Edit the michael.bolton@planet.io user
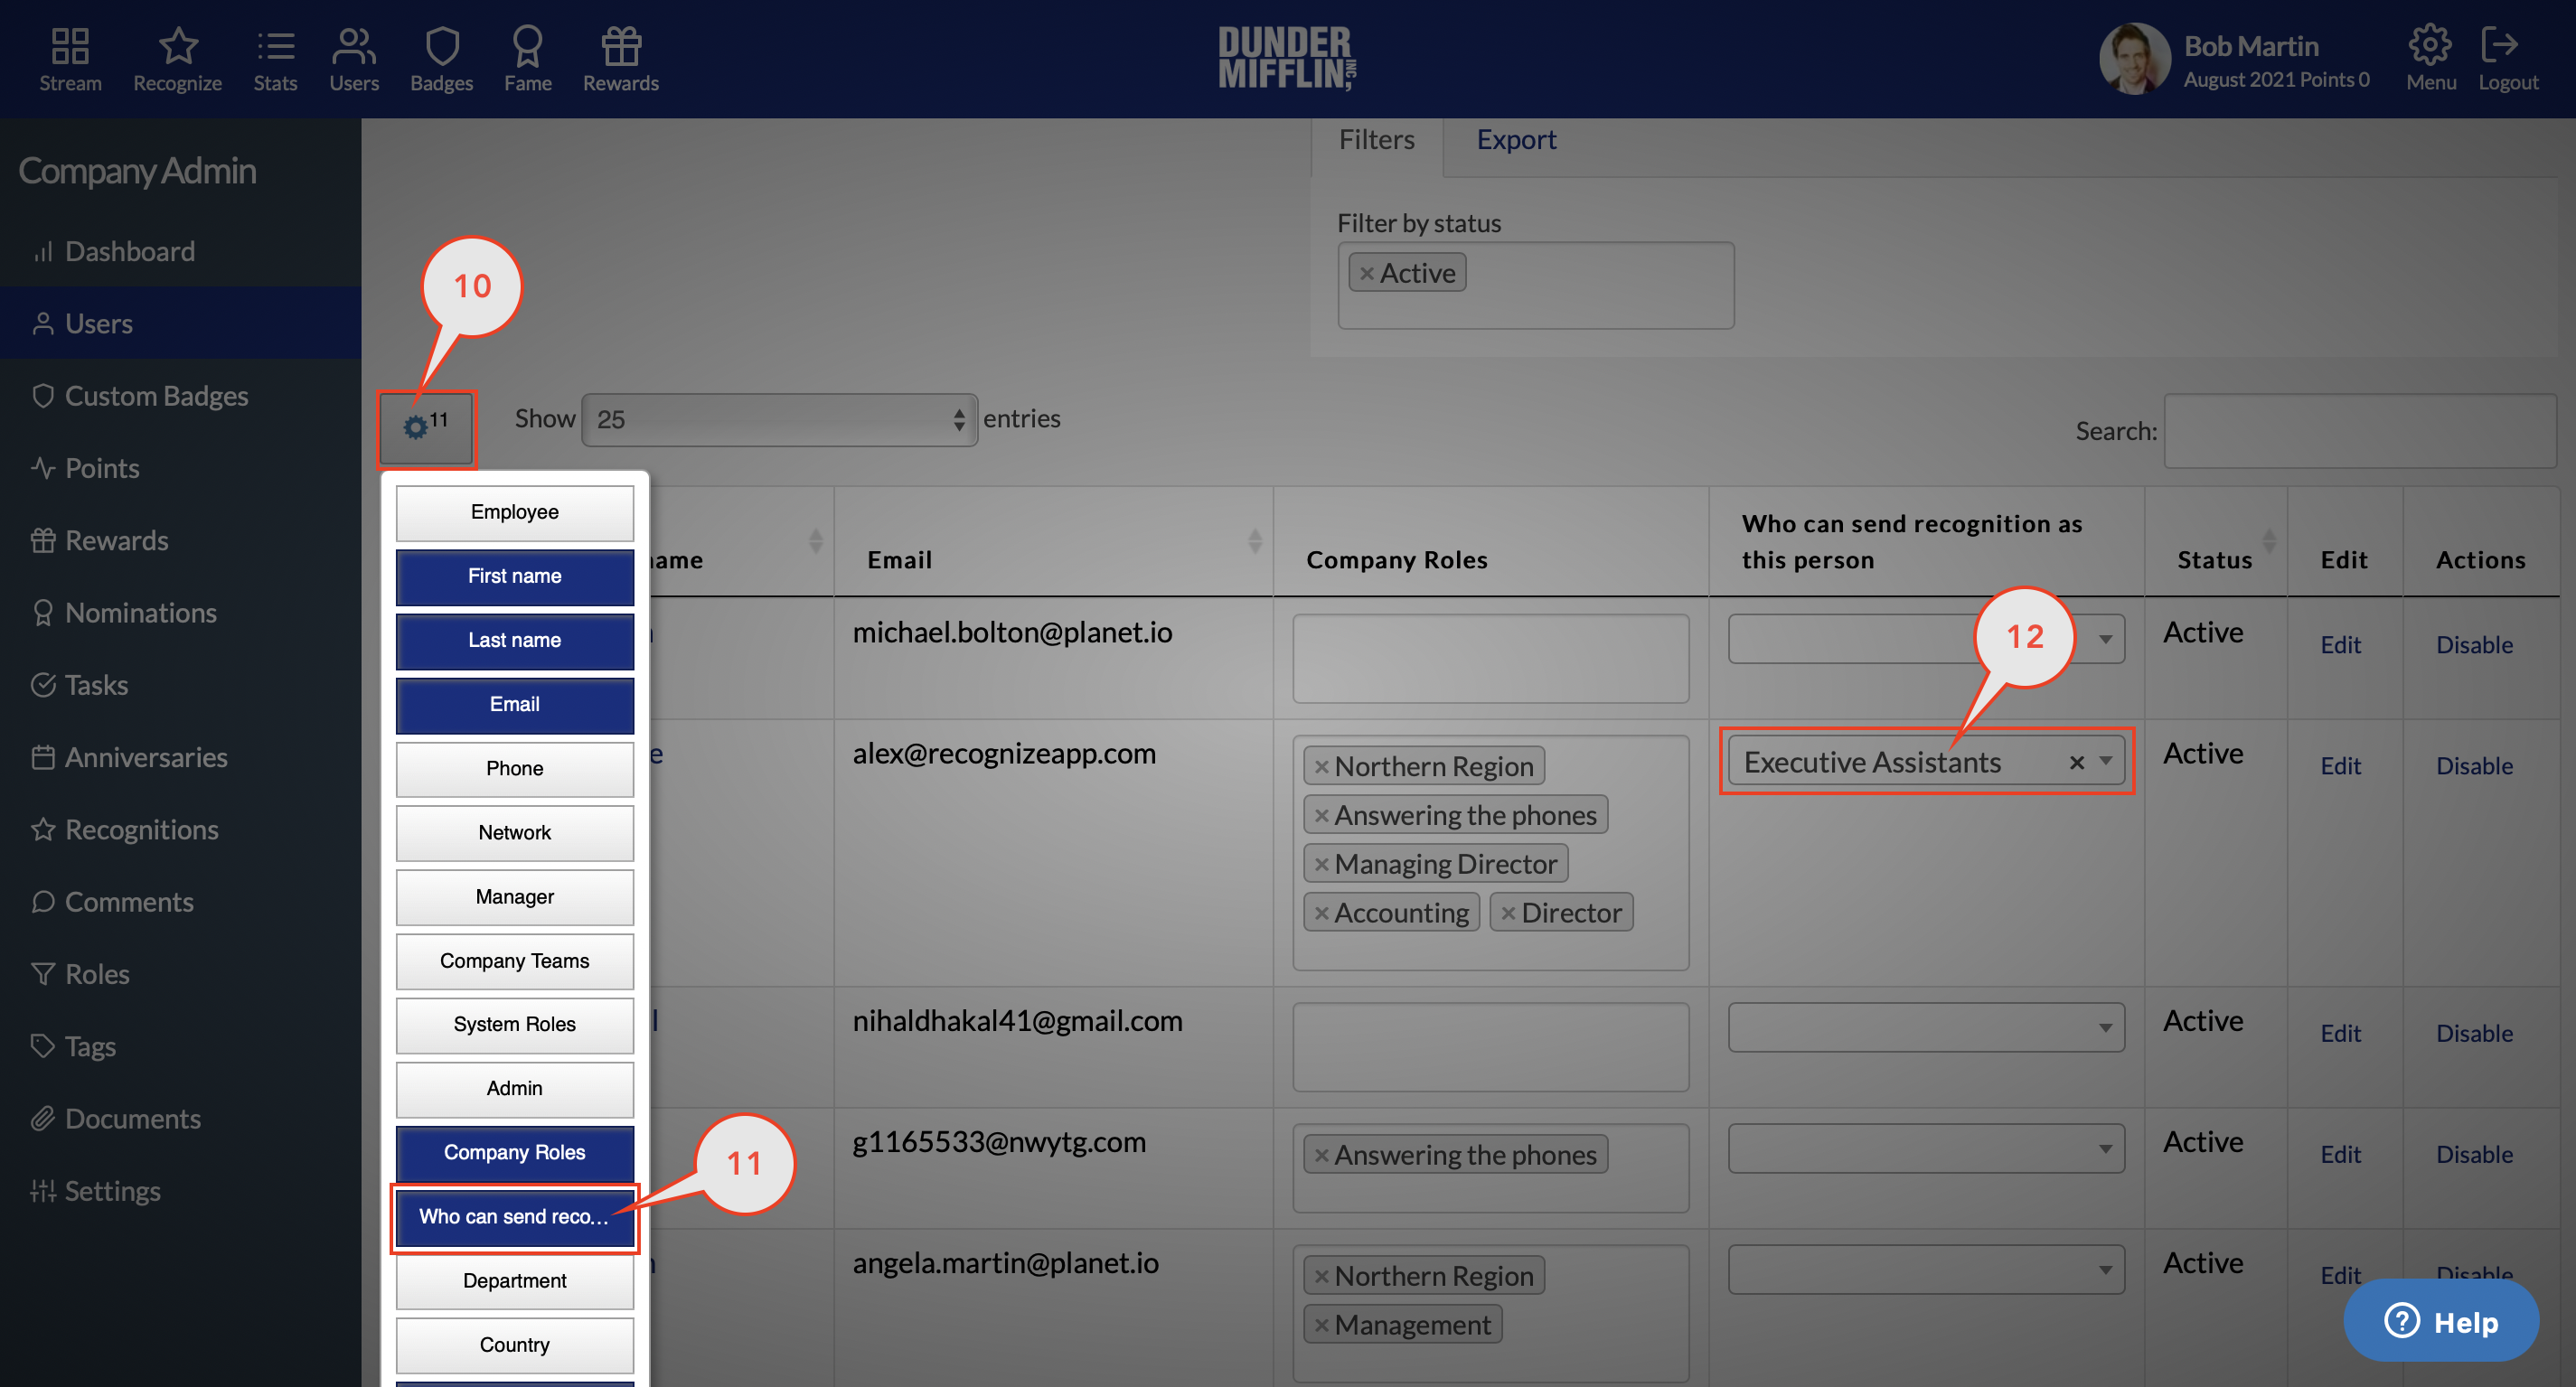 pos(2339,645)
